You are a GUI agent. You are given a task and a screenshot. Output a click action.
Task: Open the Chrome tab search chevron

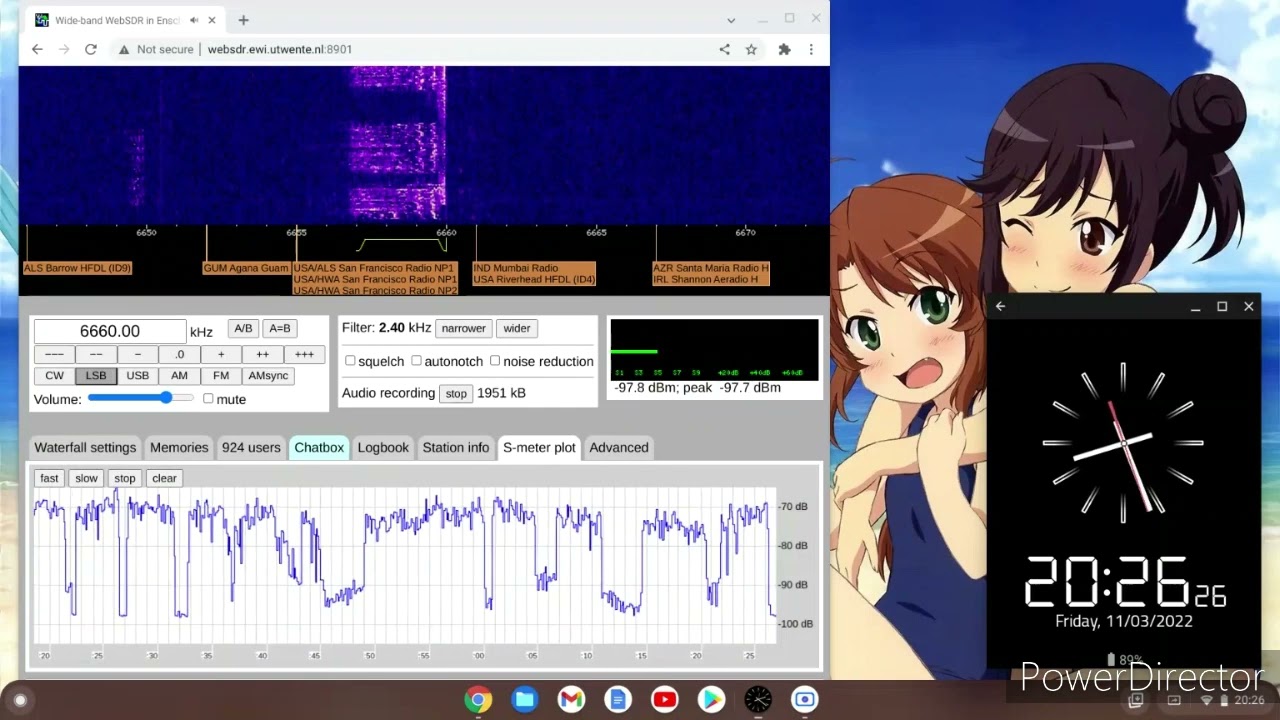[731, 20]
